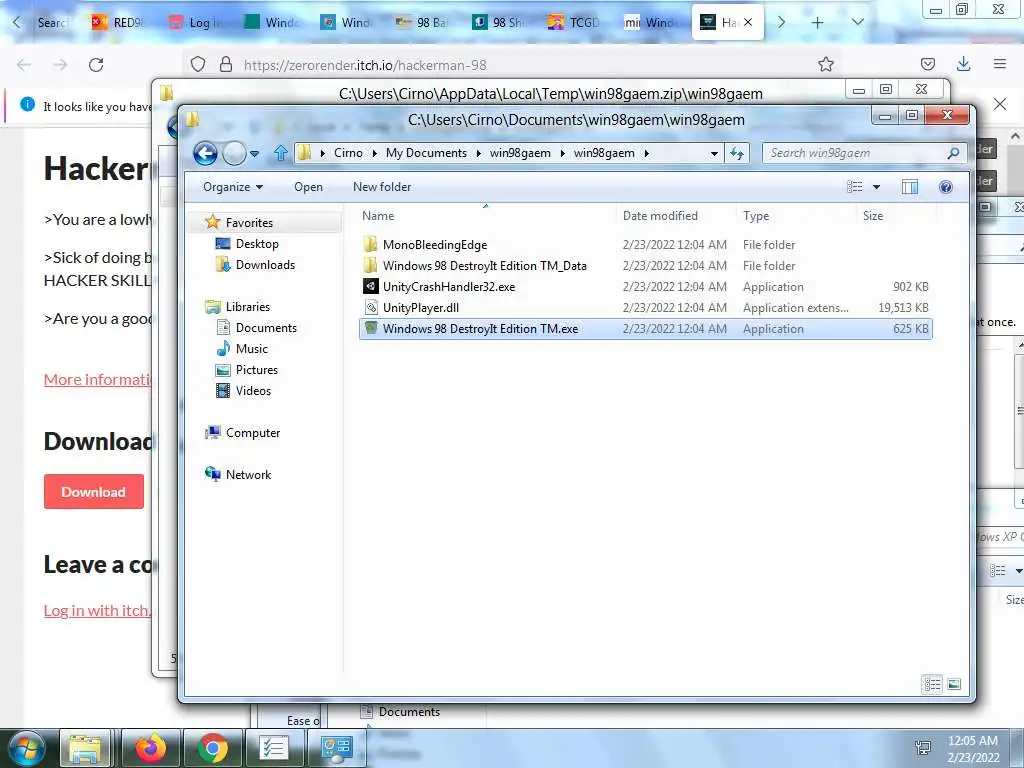1024x768 pixels.
Task: Expand the arrow after Cirno breadcrumb
Action: pyautogui.click(x=374, y=153)
